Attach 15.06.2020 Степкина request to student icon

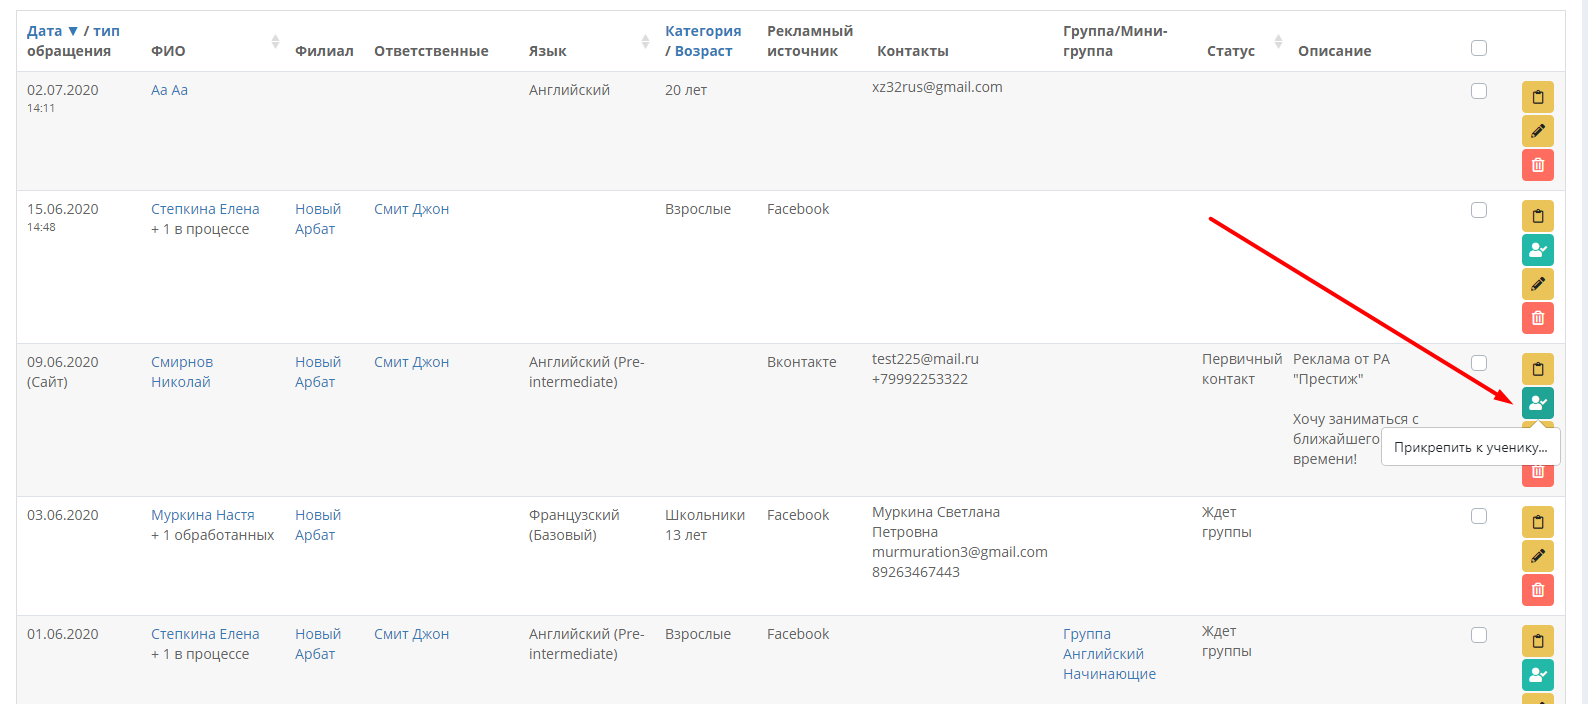(1538, 250)
